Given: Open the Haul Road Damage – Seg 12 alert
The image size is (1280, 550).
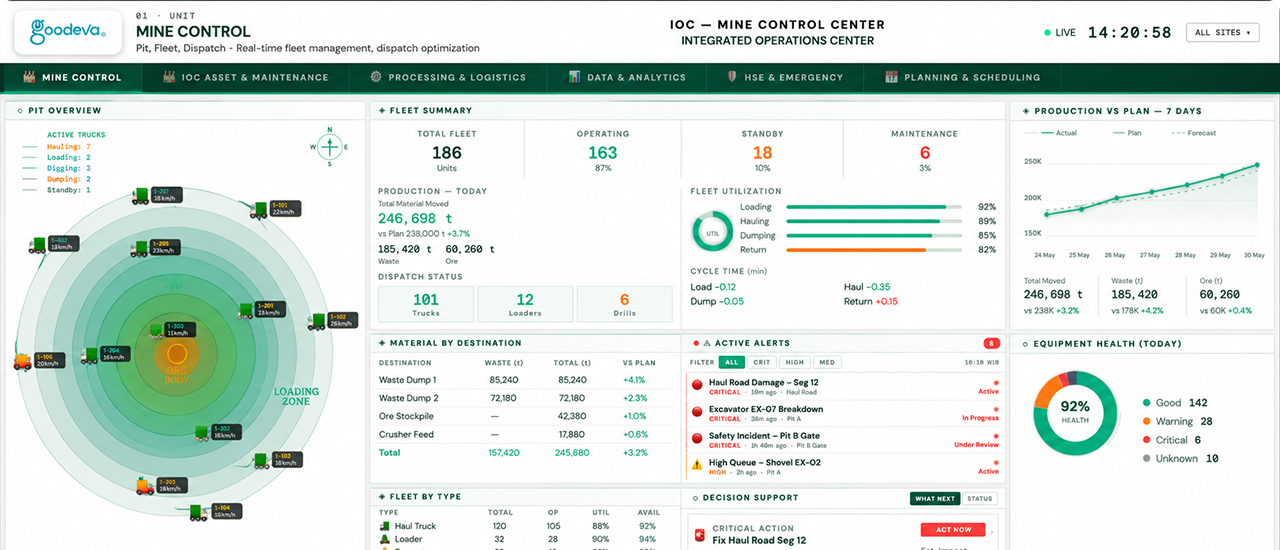Looking at the screenshot, I should tap(845, 387).
